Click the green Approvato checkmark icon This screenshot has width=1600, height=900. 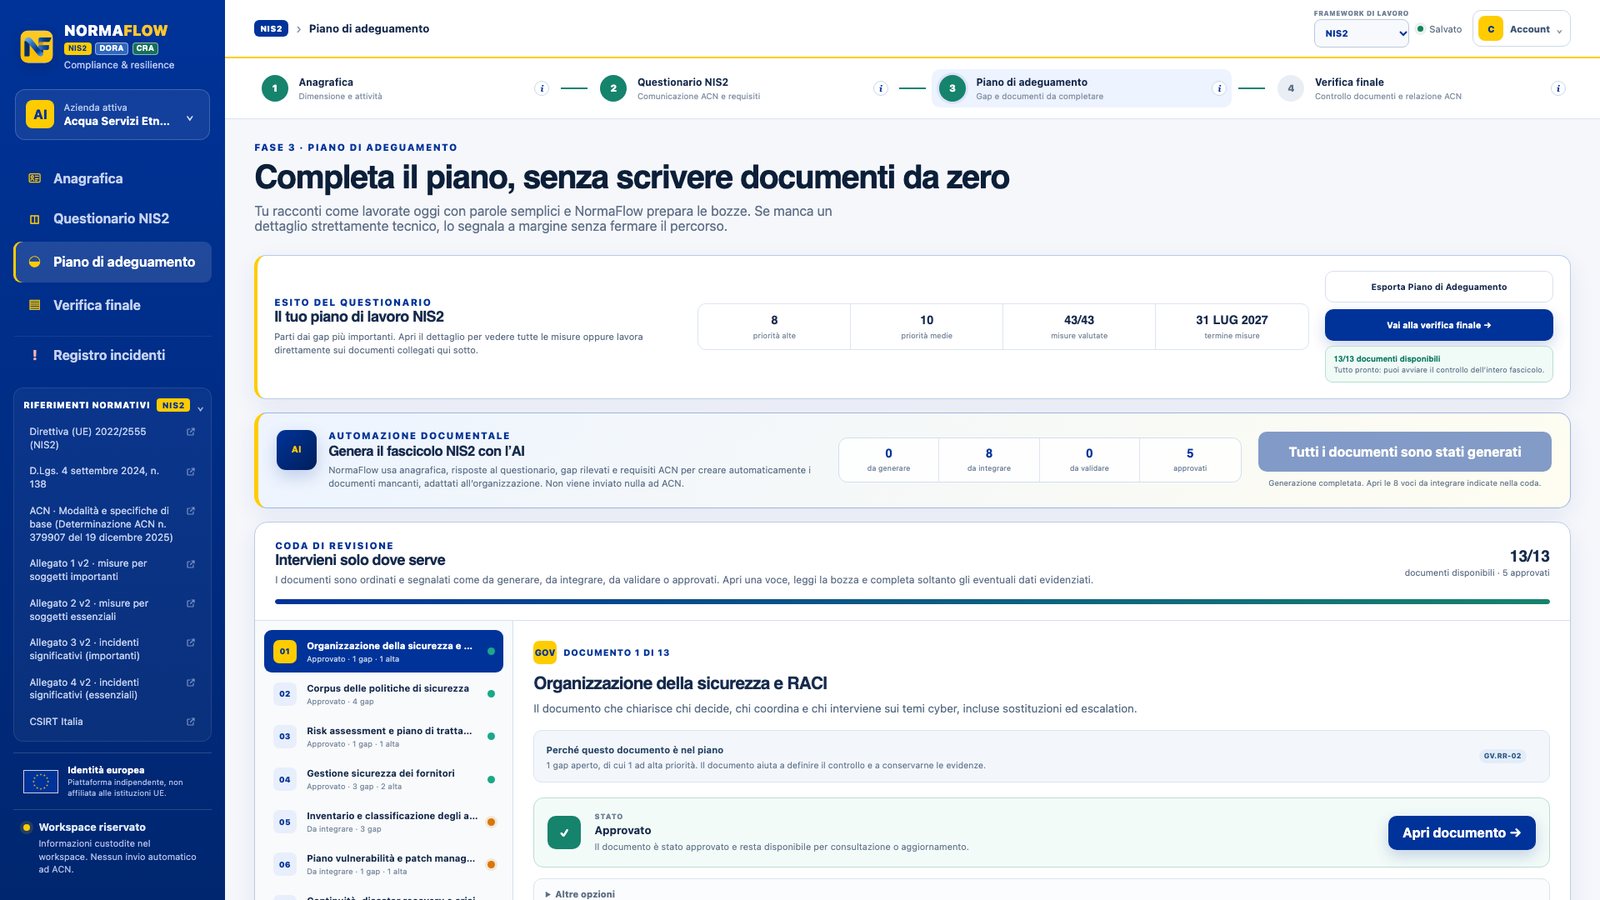click(x=564, y=832)
